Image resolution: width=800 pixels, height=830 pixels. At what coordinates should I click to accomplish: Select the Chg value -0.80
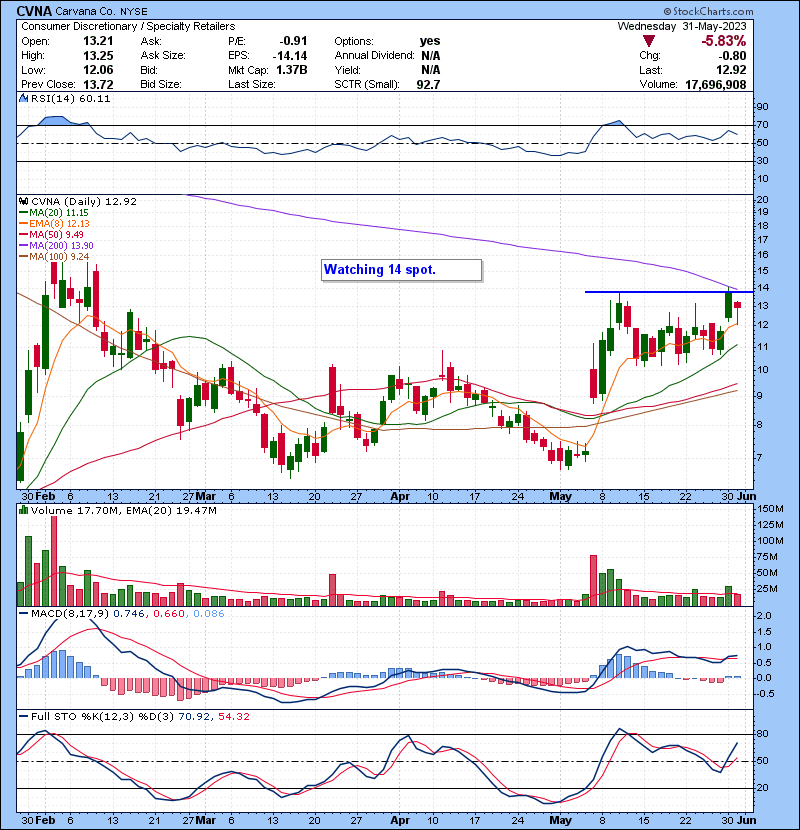pos(733,56)
